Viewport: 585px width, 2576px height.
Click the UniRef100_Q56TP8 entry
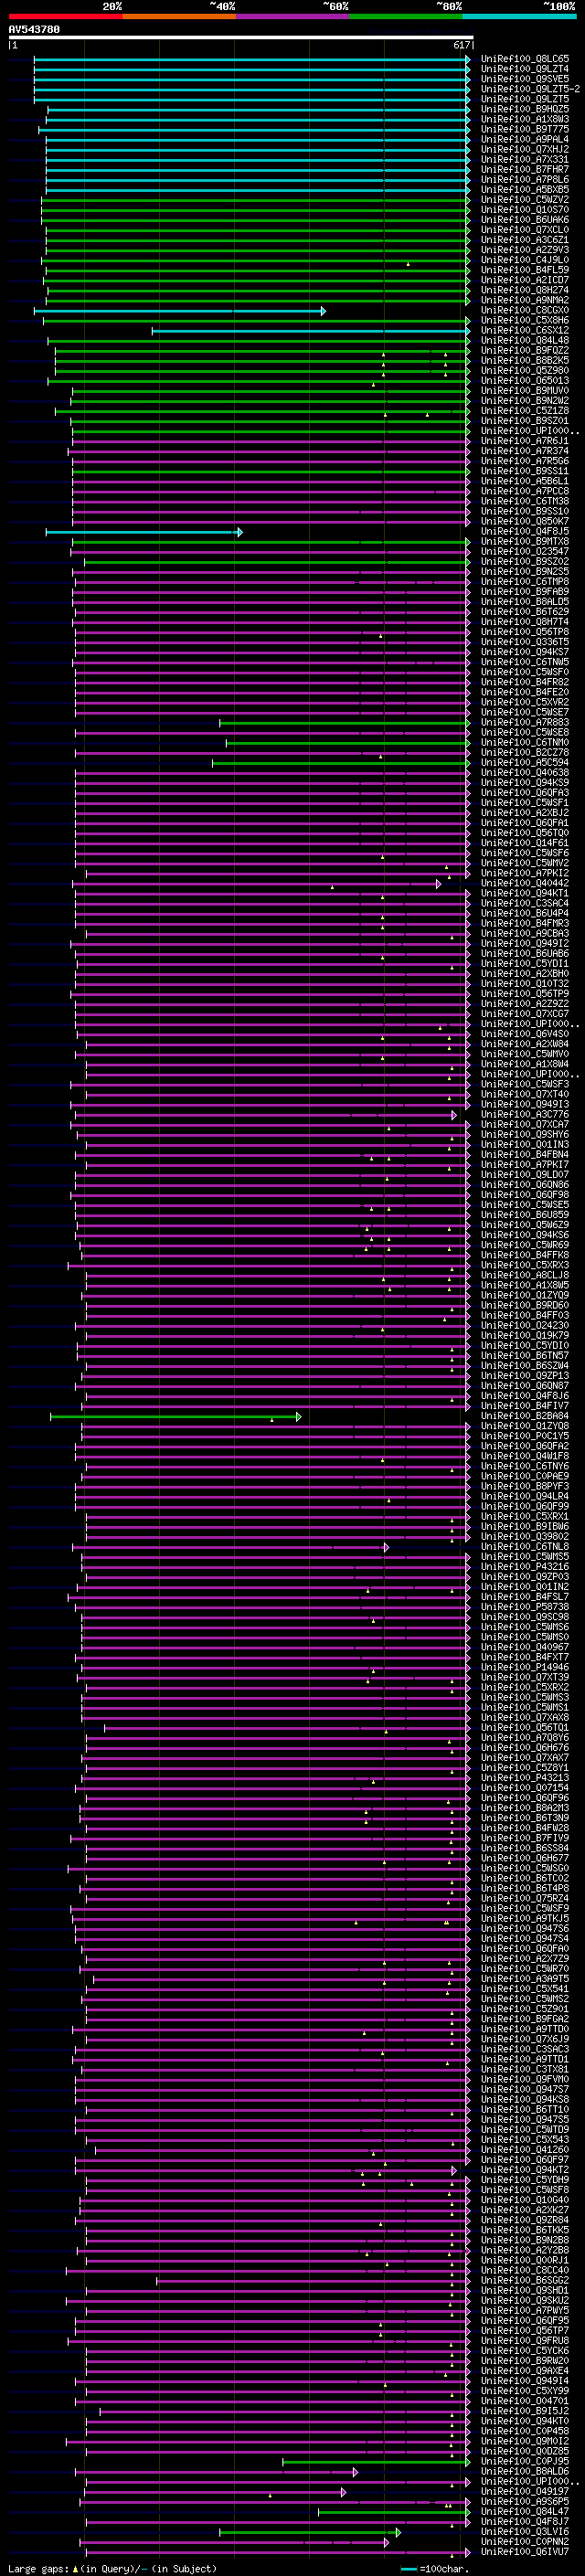pos(524,632)
